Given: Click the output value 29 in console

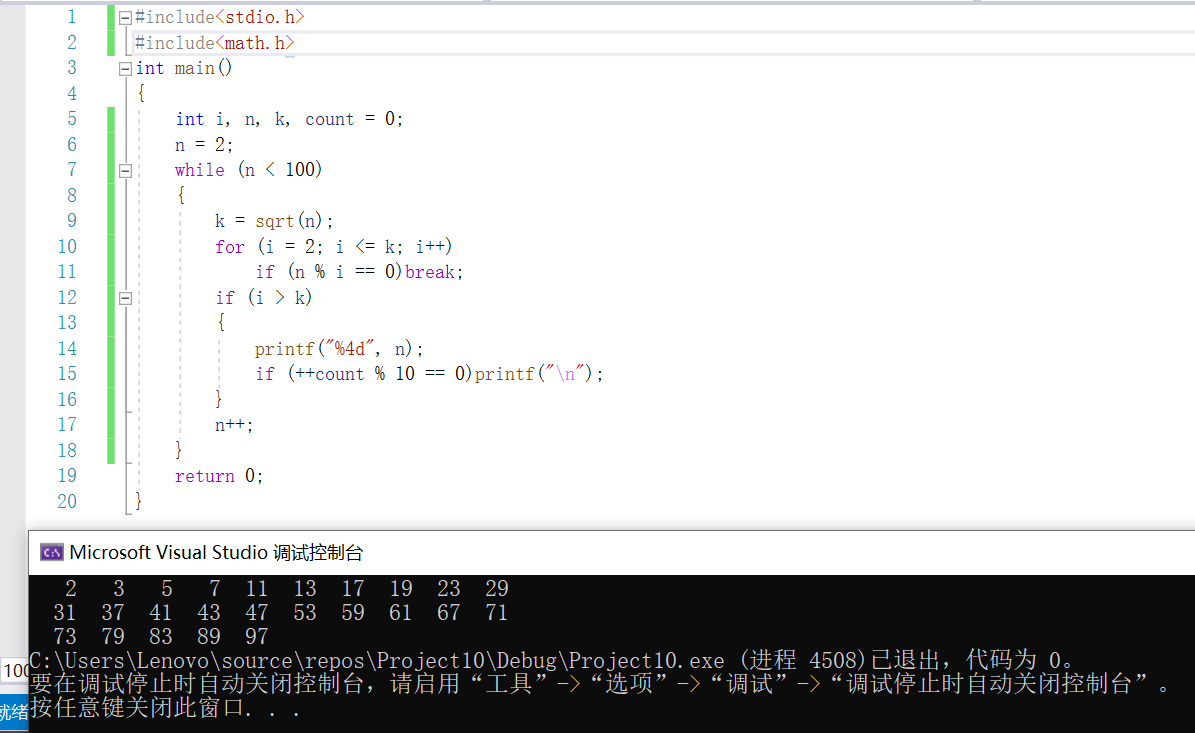Looking at the screenshot, I should pyautogui.click(x=497, y=588).
